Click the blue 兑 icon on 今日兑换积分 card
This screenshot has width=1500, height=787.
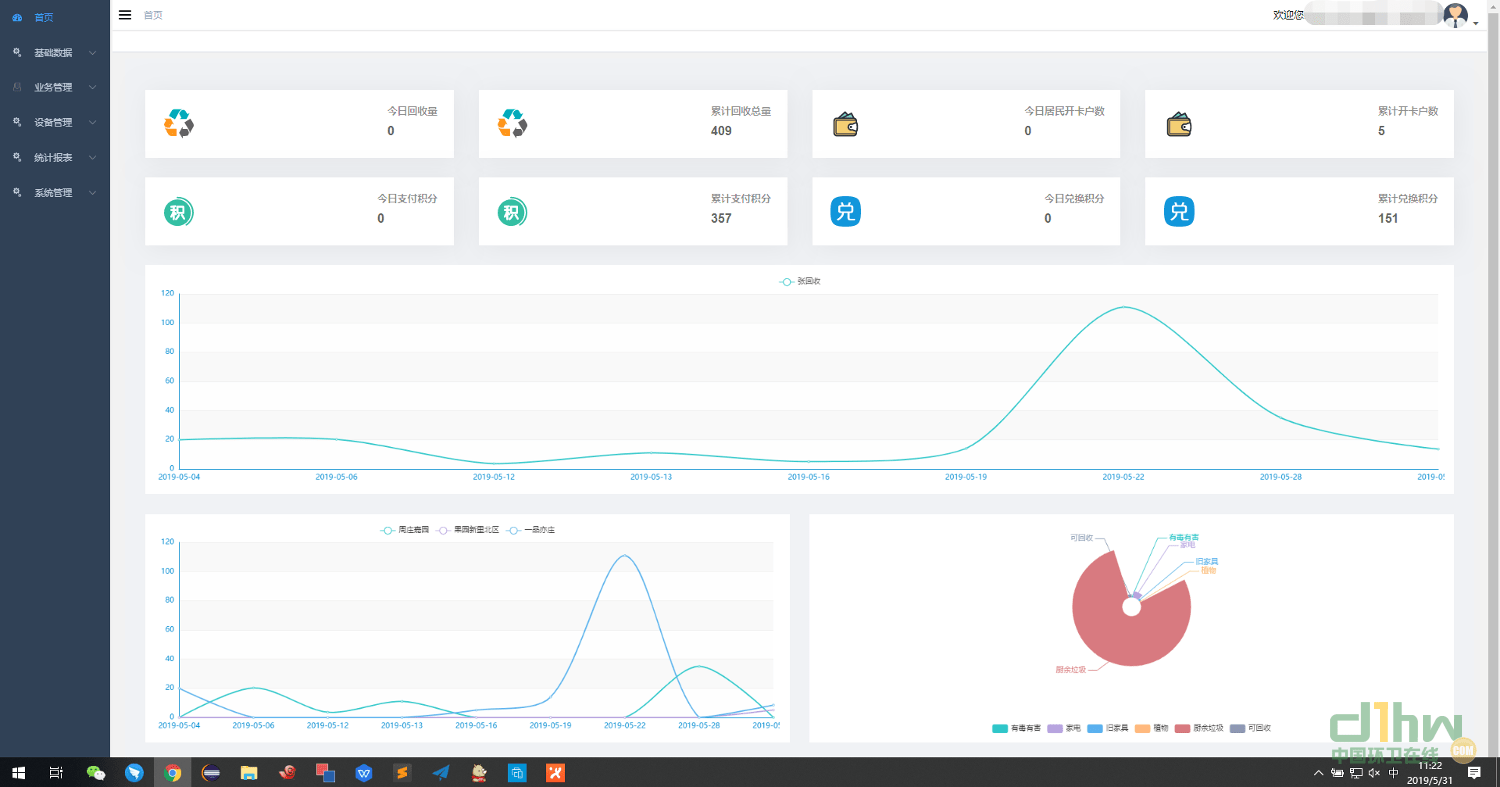click(845, 212)
